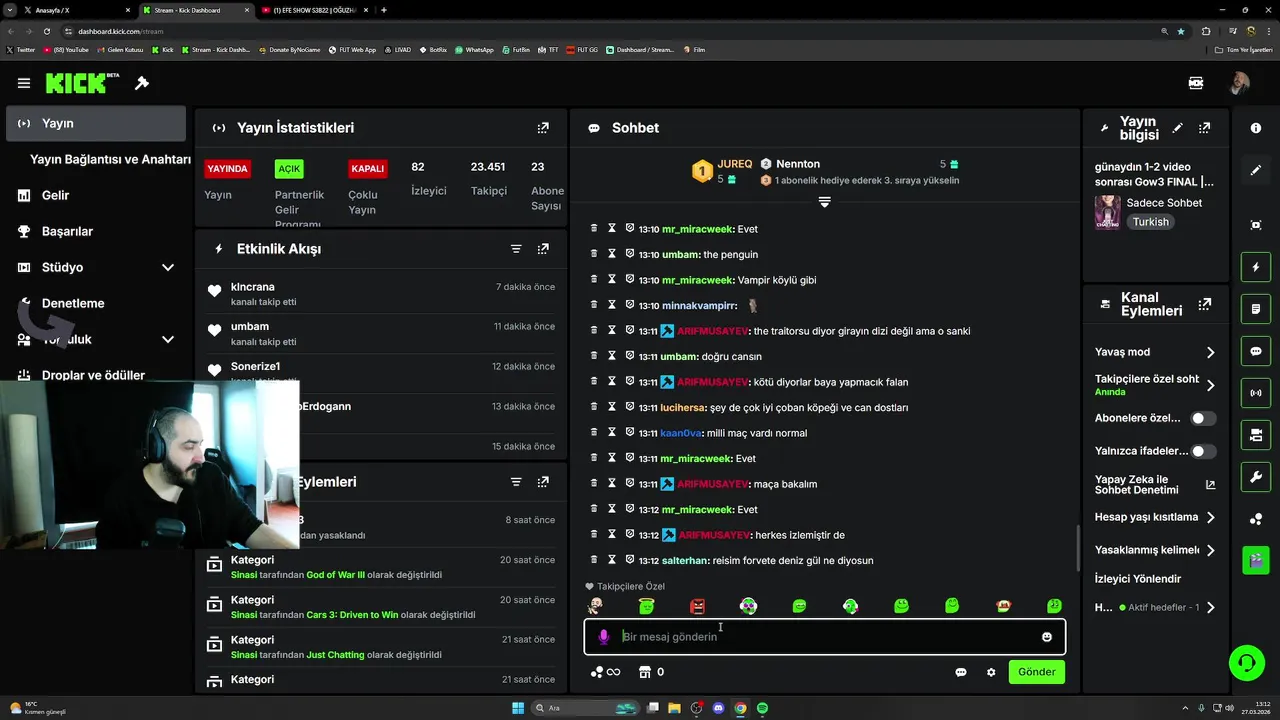
Task: Click the Ara taskbar search box
Action: click(585, 708)
